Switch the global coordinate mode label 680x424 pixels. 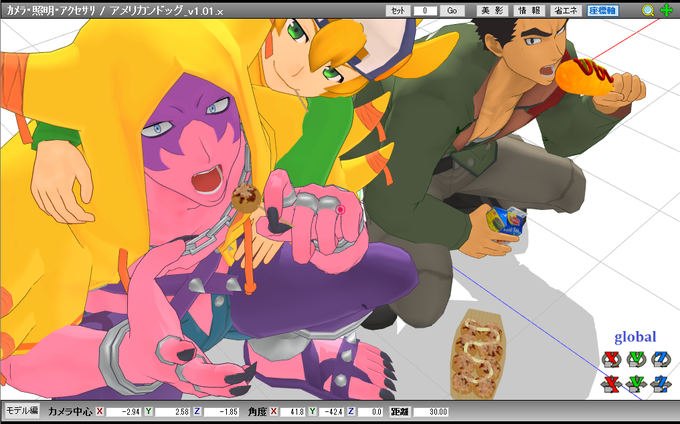(635, 337)
